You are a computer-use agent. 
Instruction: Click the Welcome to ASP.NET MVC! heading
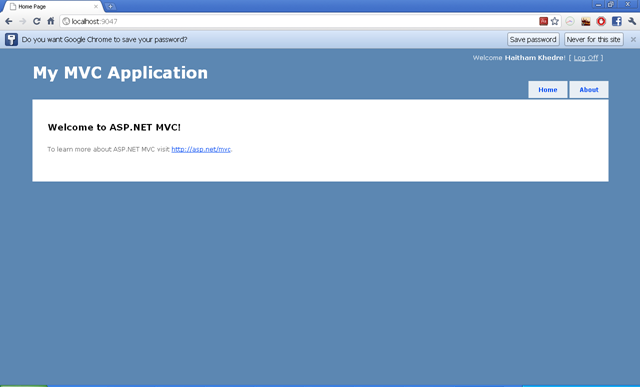click(x=114, y=127)
